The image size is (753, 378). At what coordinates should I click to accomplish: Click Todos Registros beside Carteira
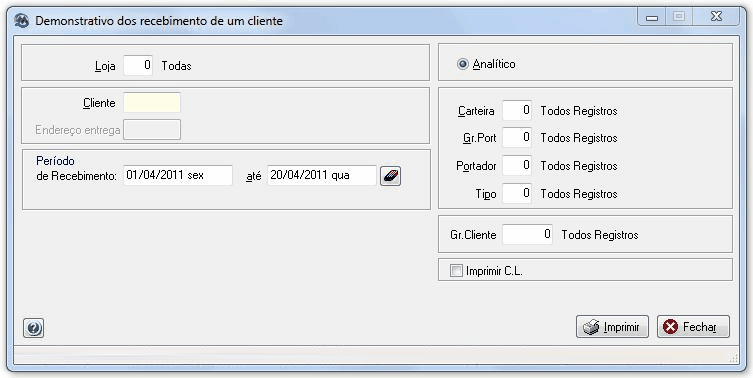[x=579, y=111]
